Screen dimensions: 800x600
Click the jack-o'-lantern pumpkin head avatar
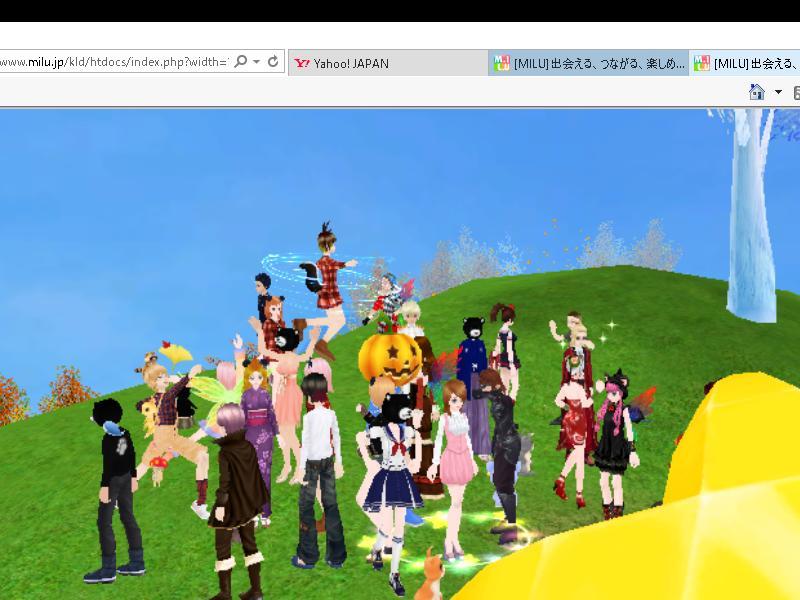(389, 359)
